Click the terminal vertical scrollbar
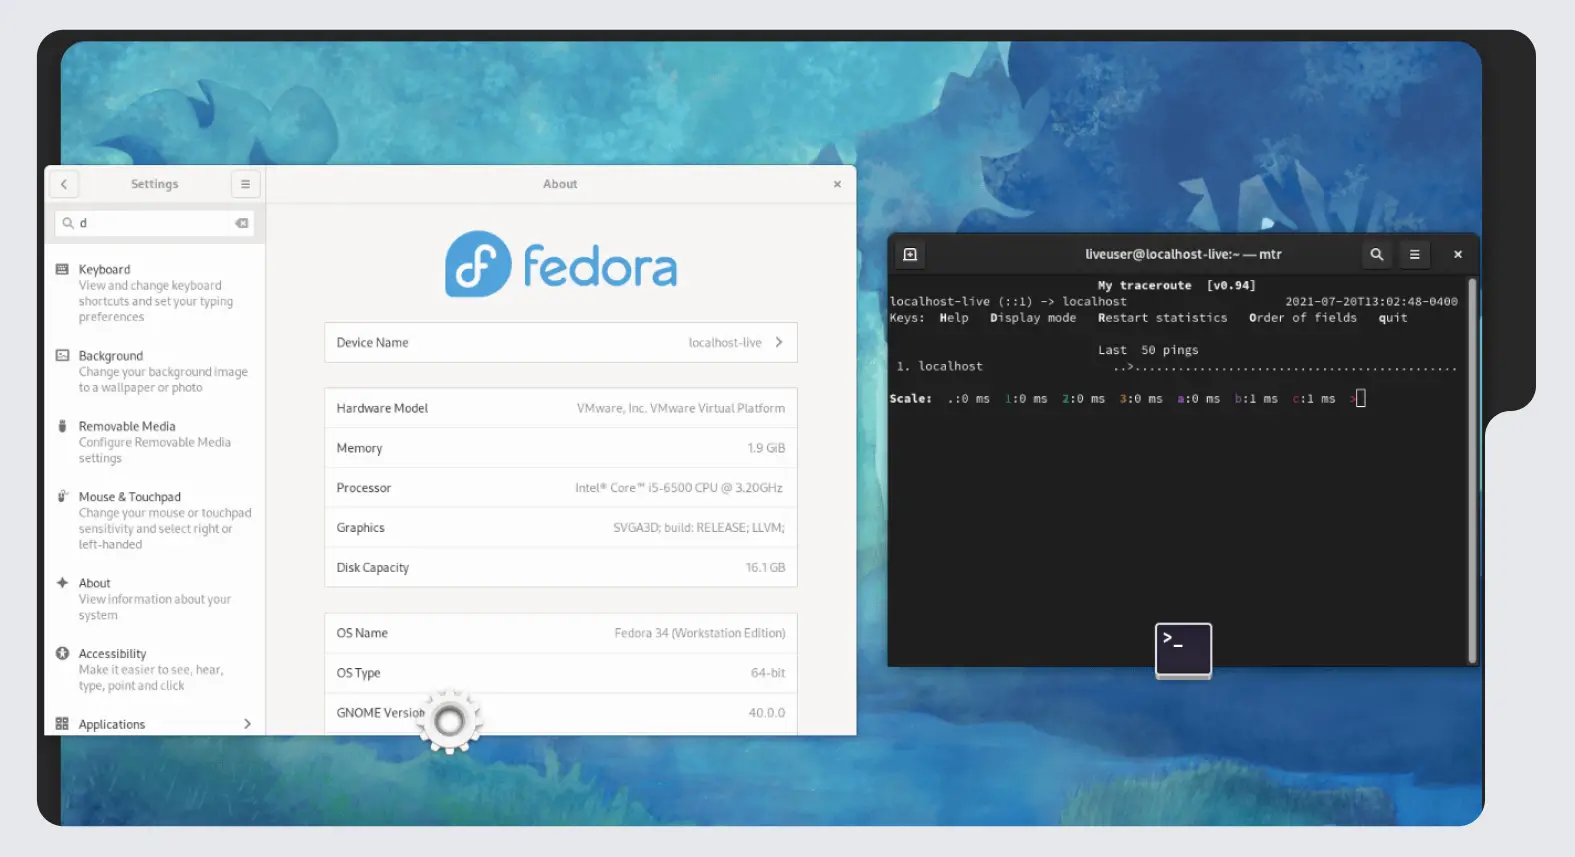Screen dimensions: 1575x857 coord(1471,470)
